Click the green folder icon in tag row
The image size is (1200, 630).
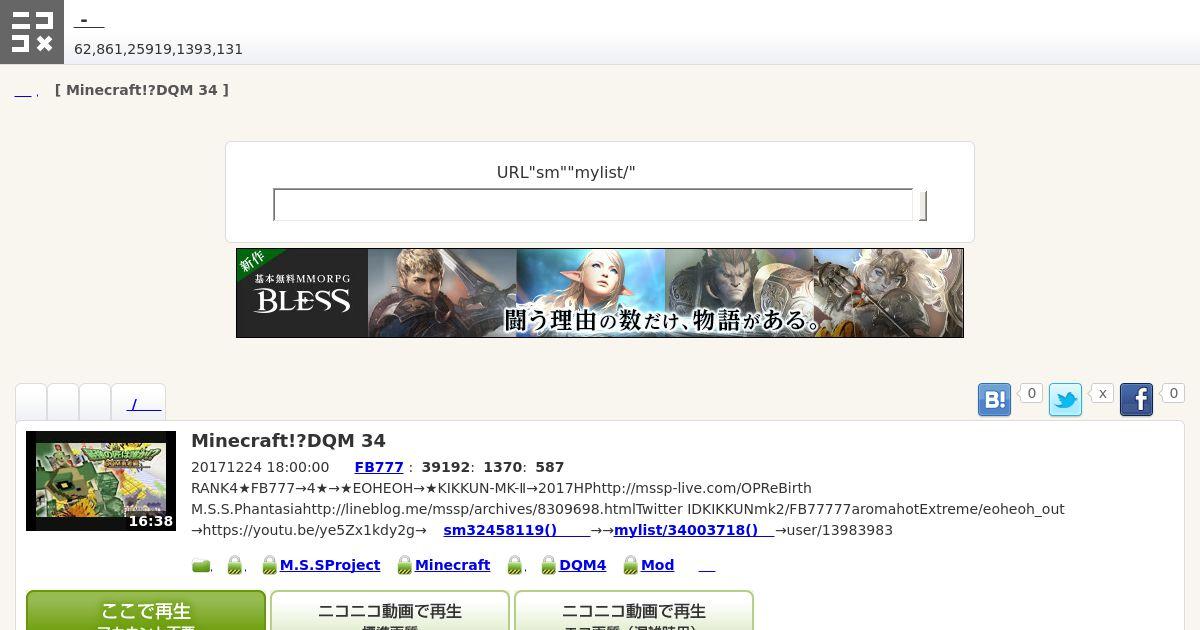201,566
